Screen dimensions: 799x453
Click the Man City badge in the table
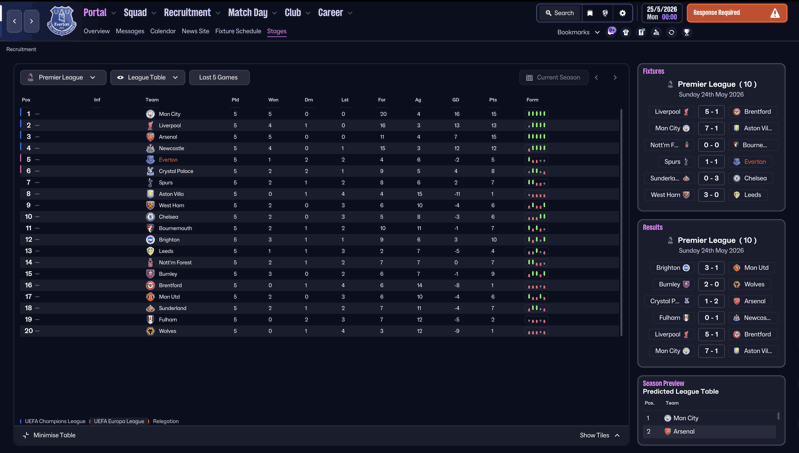click(x=150, y=114)
